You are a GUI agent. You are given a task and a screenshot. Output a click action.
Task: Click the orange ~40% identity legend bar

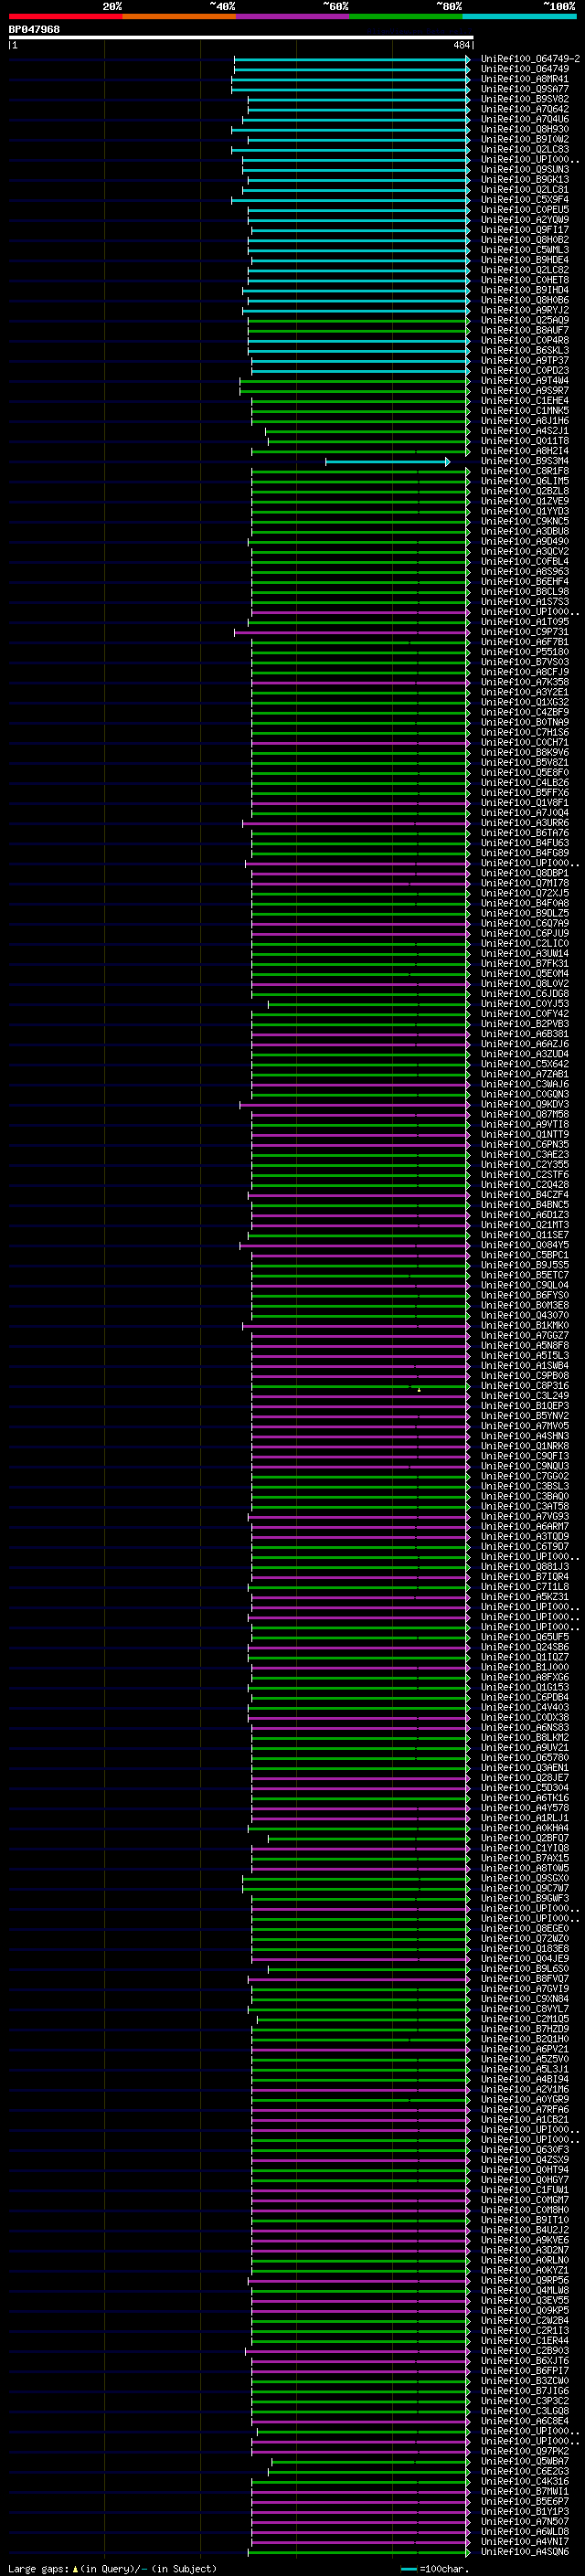(179, 16)
